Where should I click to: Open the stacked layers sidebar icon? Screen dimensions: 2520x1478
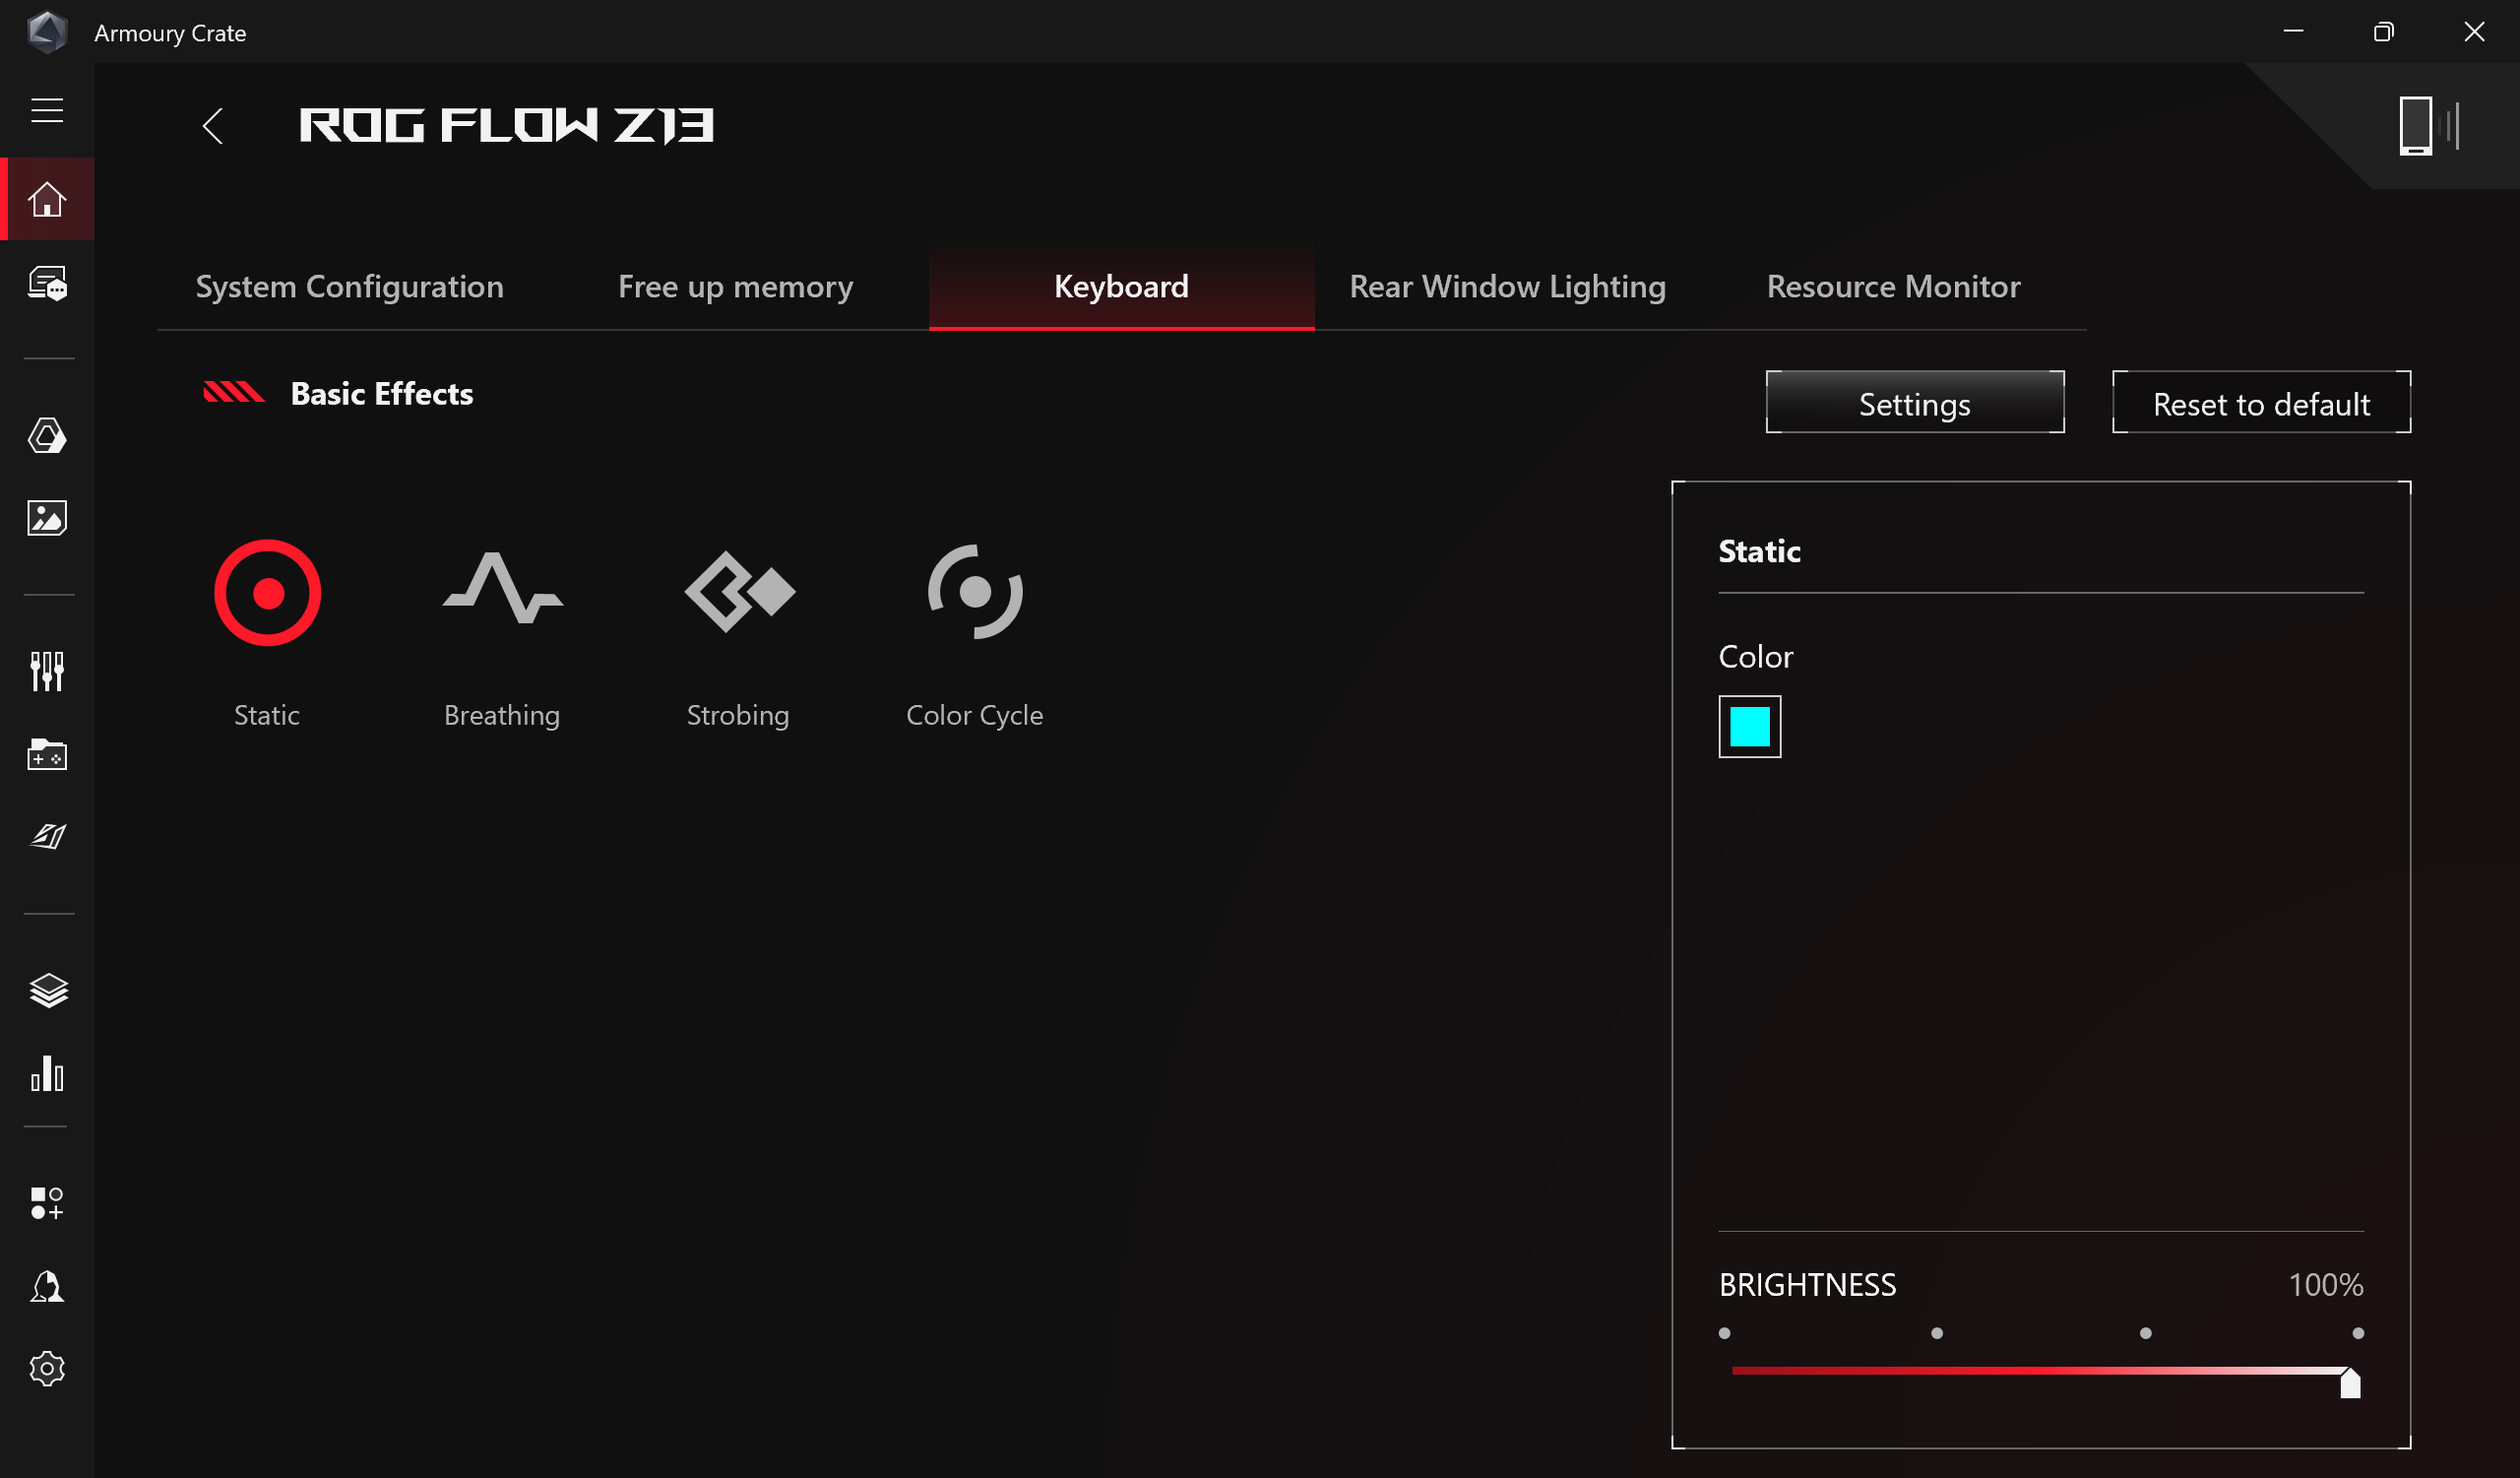pyautogui.click(x=47, y=990)
